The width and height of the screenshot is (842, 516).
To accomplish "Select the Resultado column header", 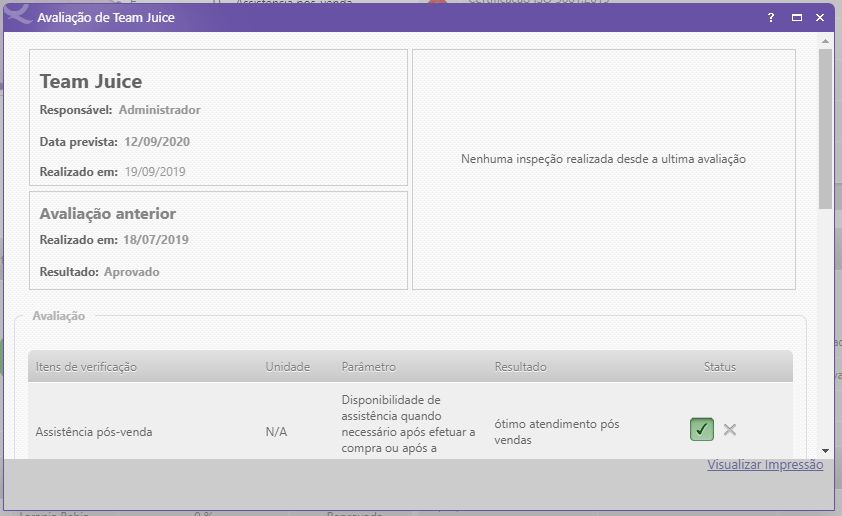I will 520,367.
